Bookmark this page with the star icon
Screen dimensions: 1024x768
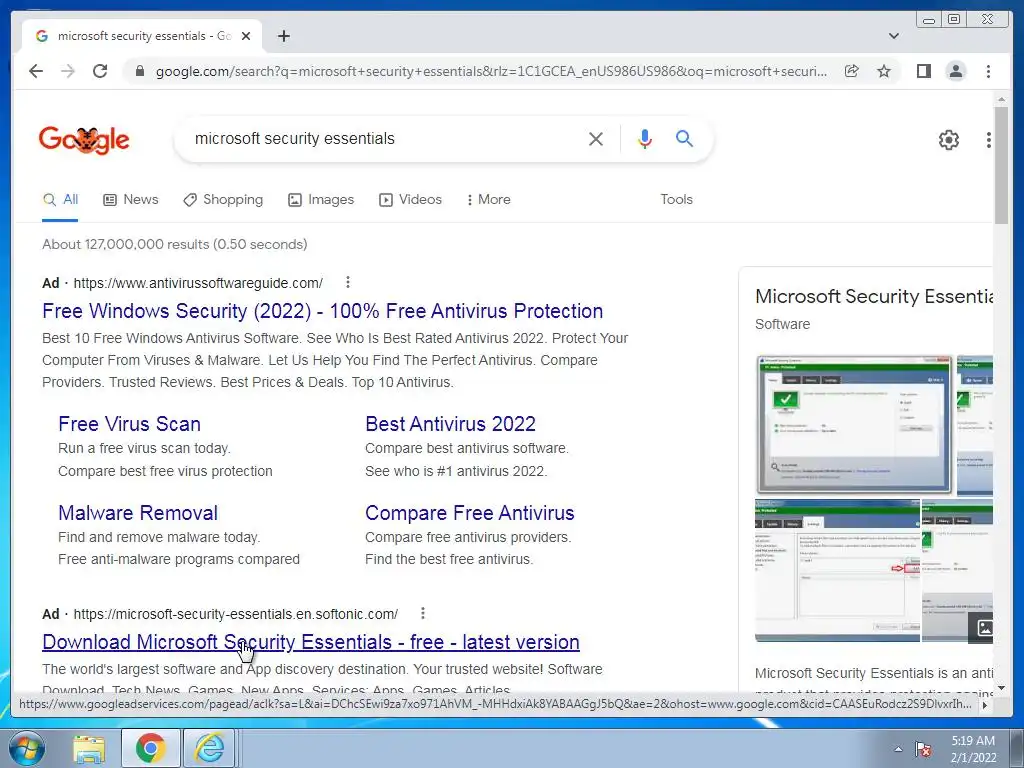884,71
